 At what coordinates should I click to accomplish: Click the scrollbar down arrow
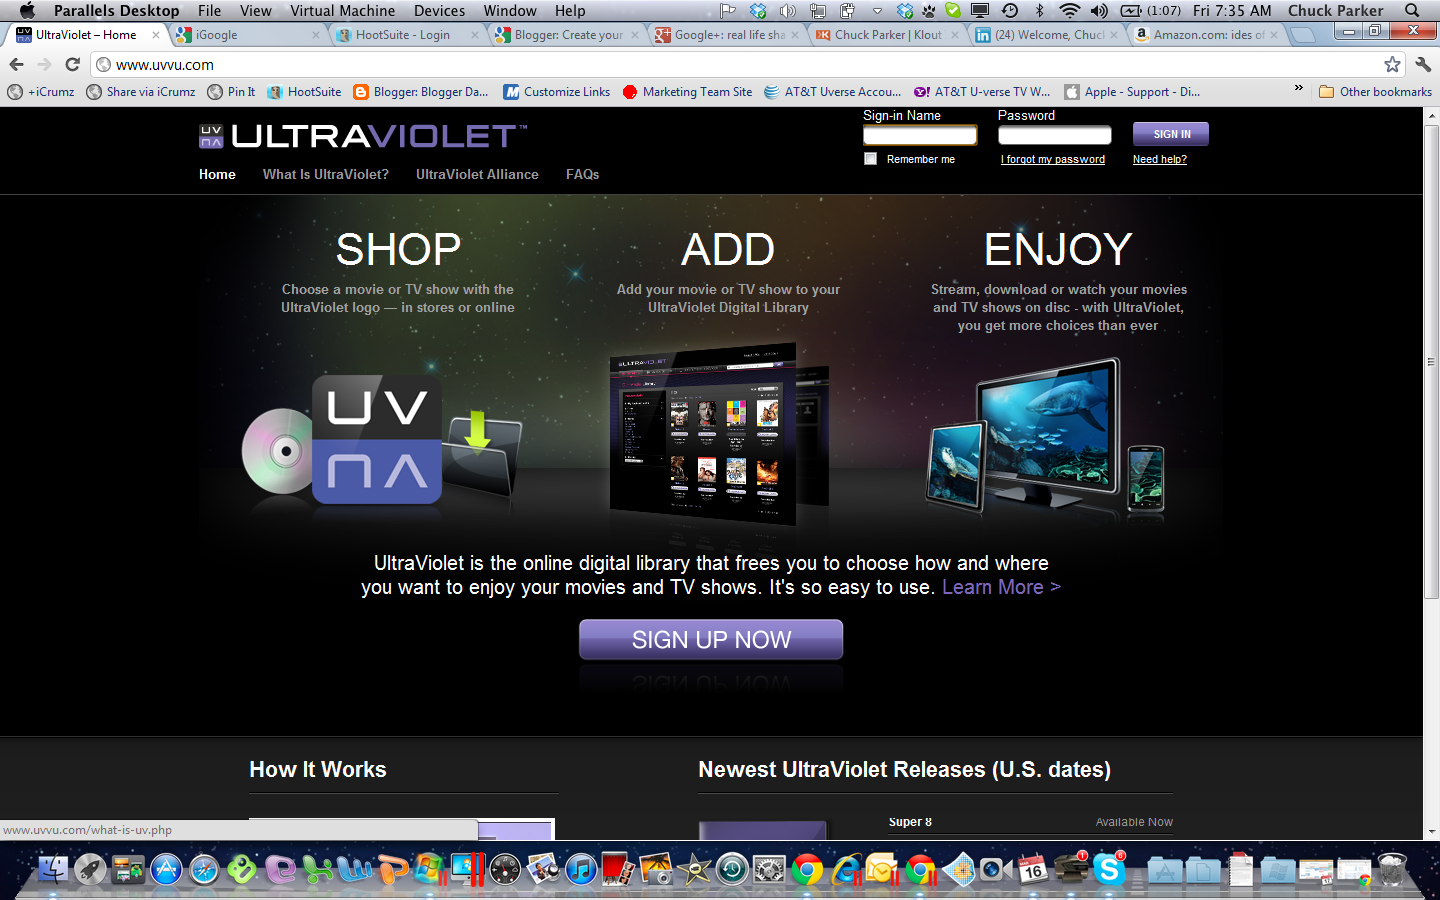tap(1431, 831)
